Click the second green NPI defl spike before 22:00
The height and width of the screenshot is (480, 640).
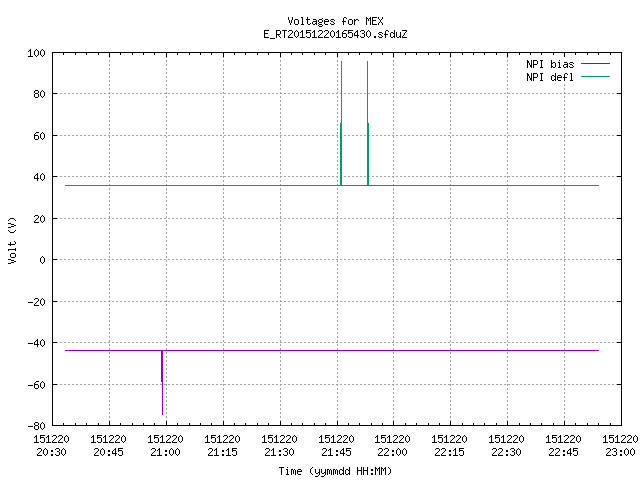[x=368, y=123]
